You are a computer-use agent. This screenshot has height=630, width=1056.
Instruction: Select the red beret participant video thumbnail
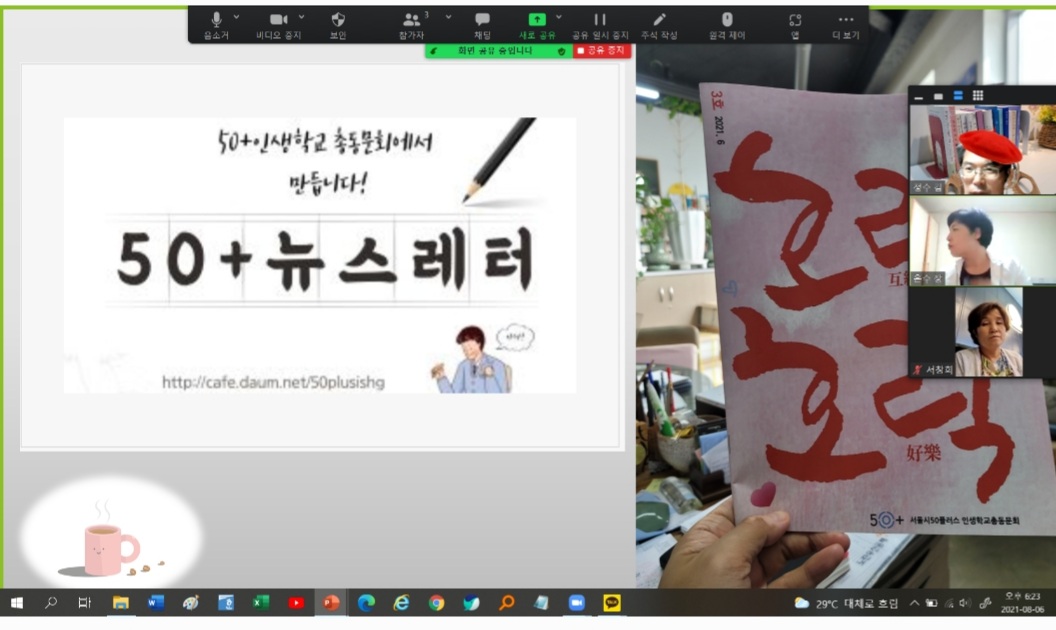[x=981, y=149]
